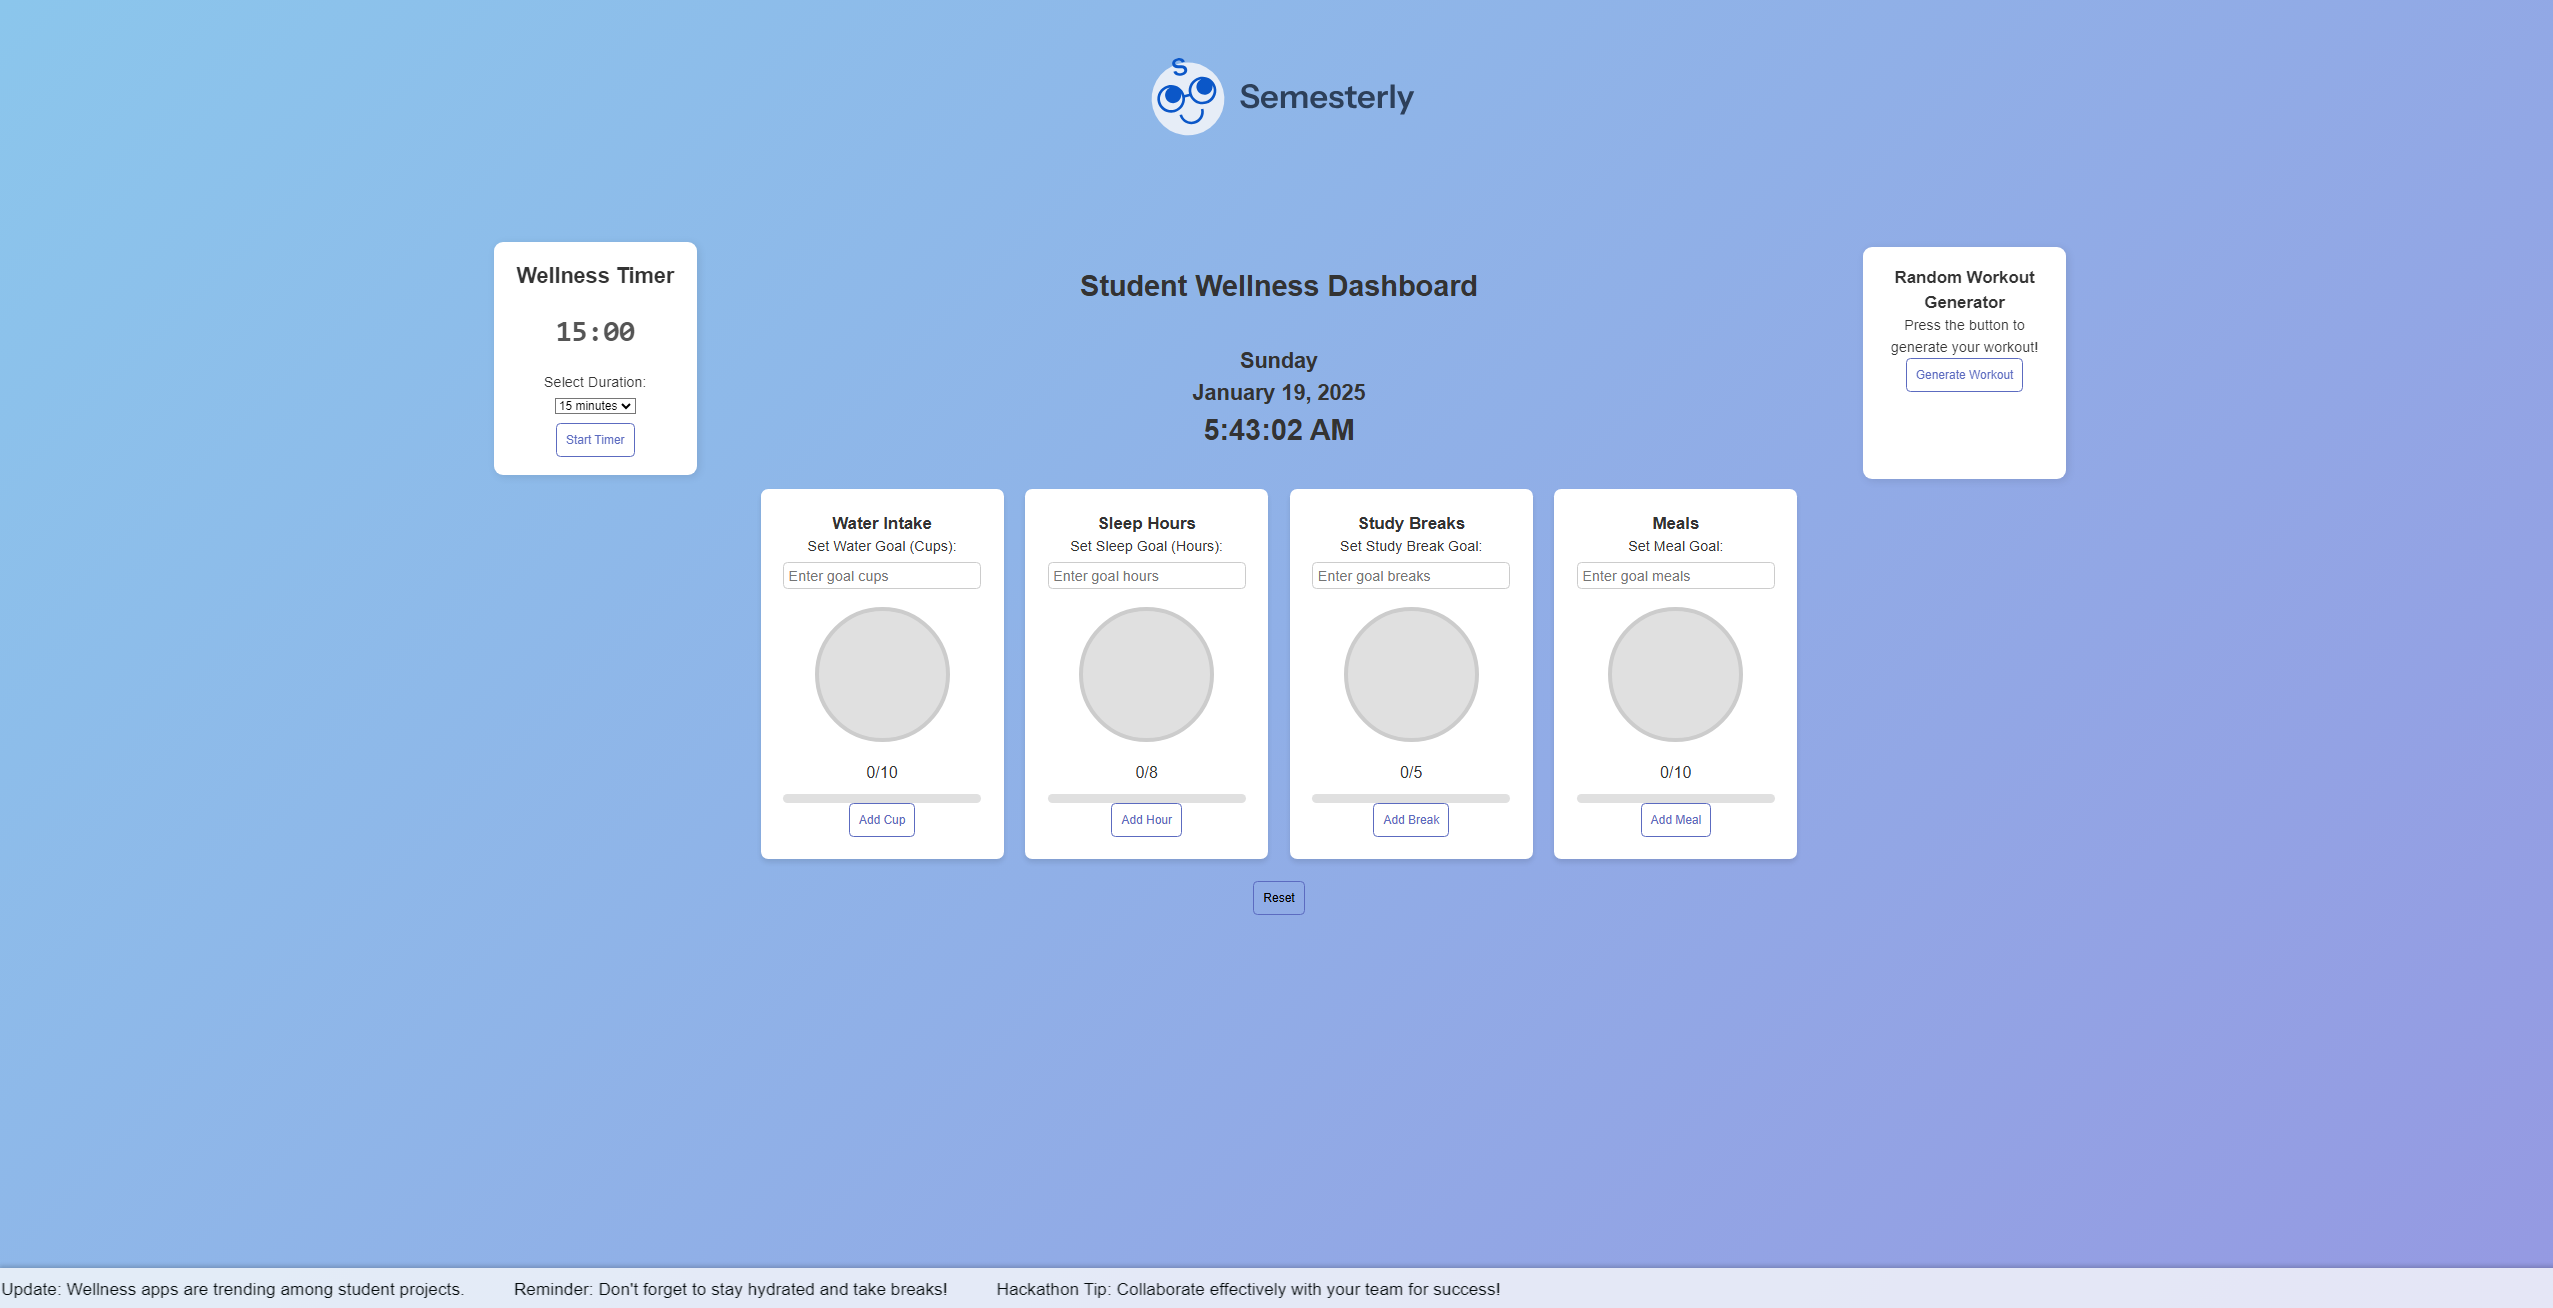Focus the study break goal input
The height and width of the screenshot is (1308, 2553).
pyautogui.click(x=1410, y=576)
